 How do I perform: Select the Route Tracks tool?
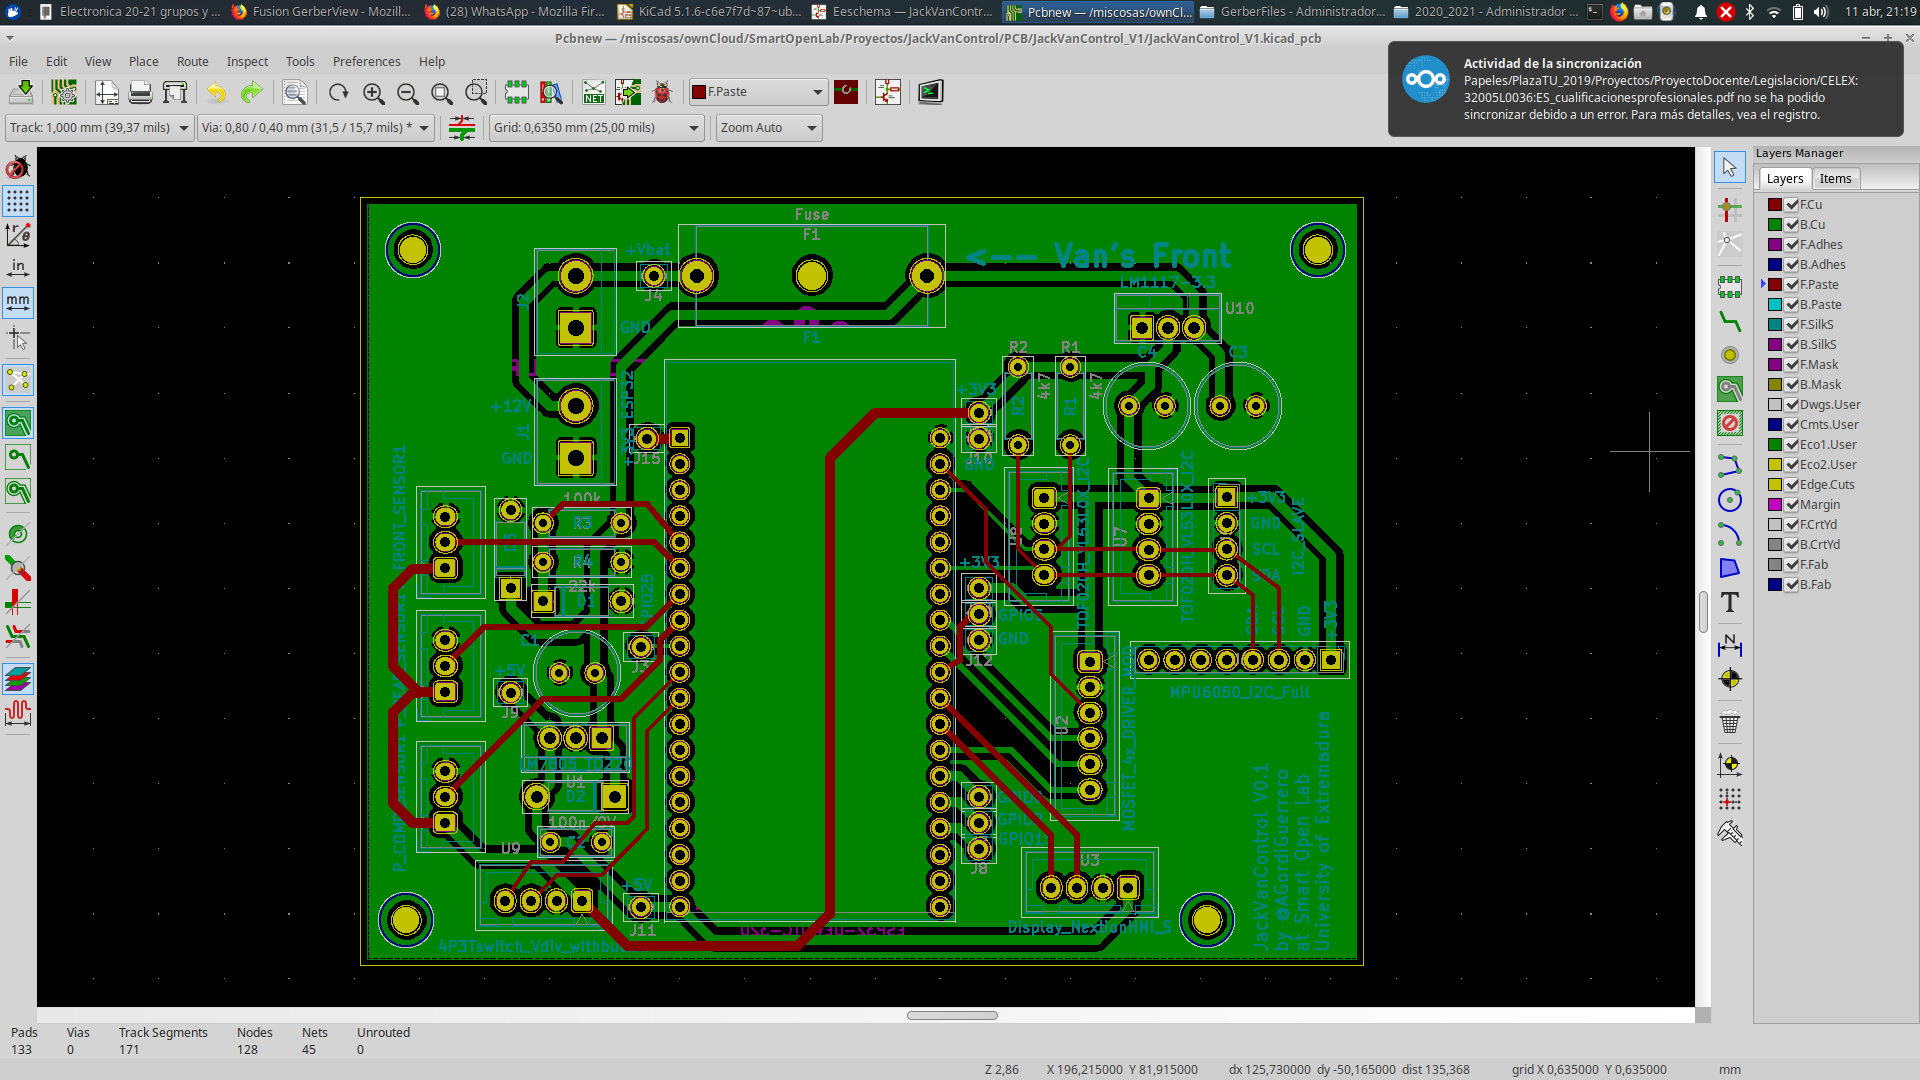click(x=1729, y=321)
